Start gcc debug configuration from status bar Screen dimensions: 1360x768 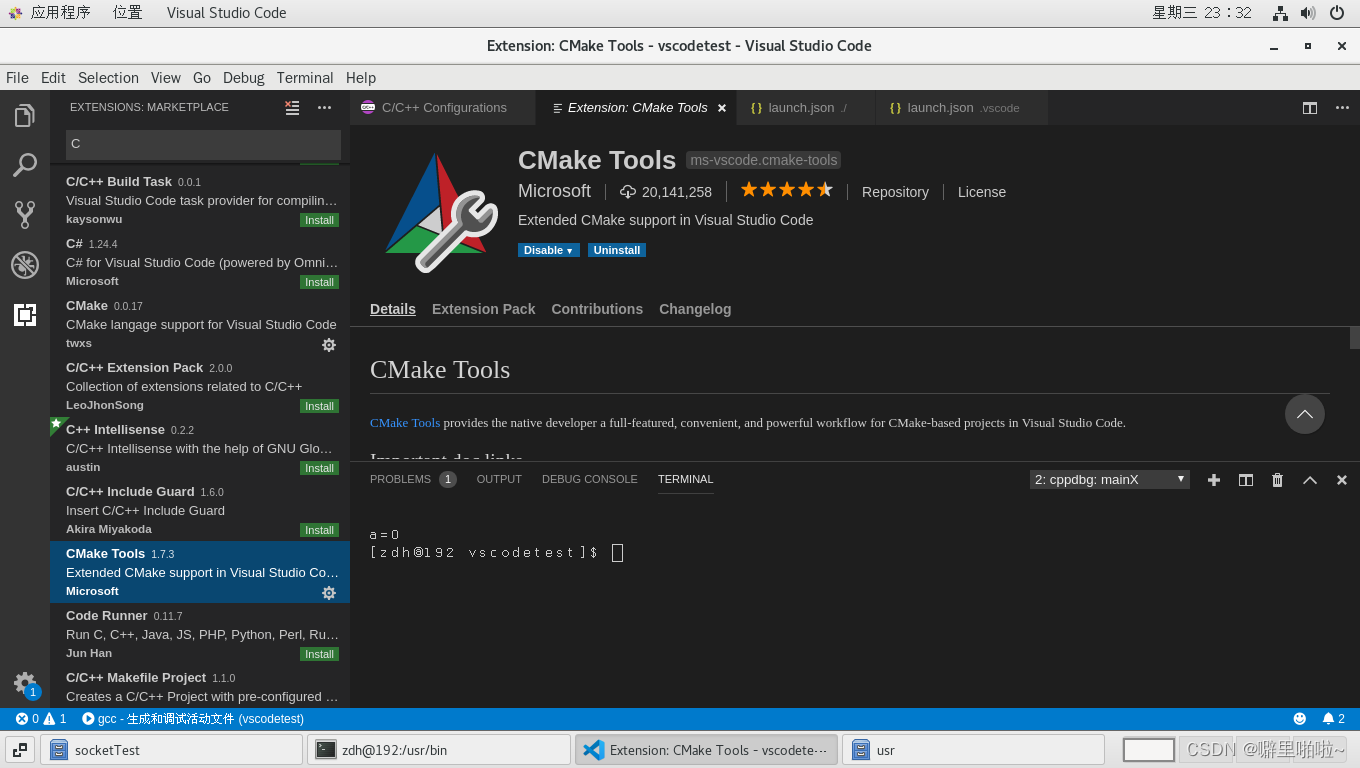click(193, 718)
